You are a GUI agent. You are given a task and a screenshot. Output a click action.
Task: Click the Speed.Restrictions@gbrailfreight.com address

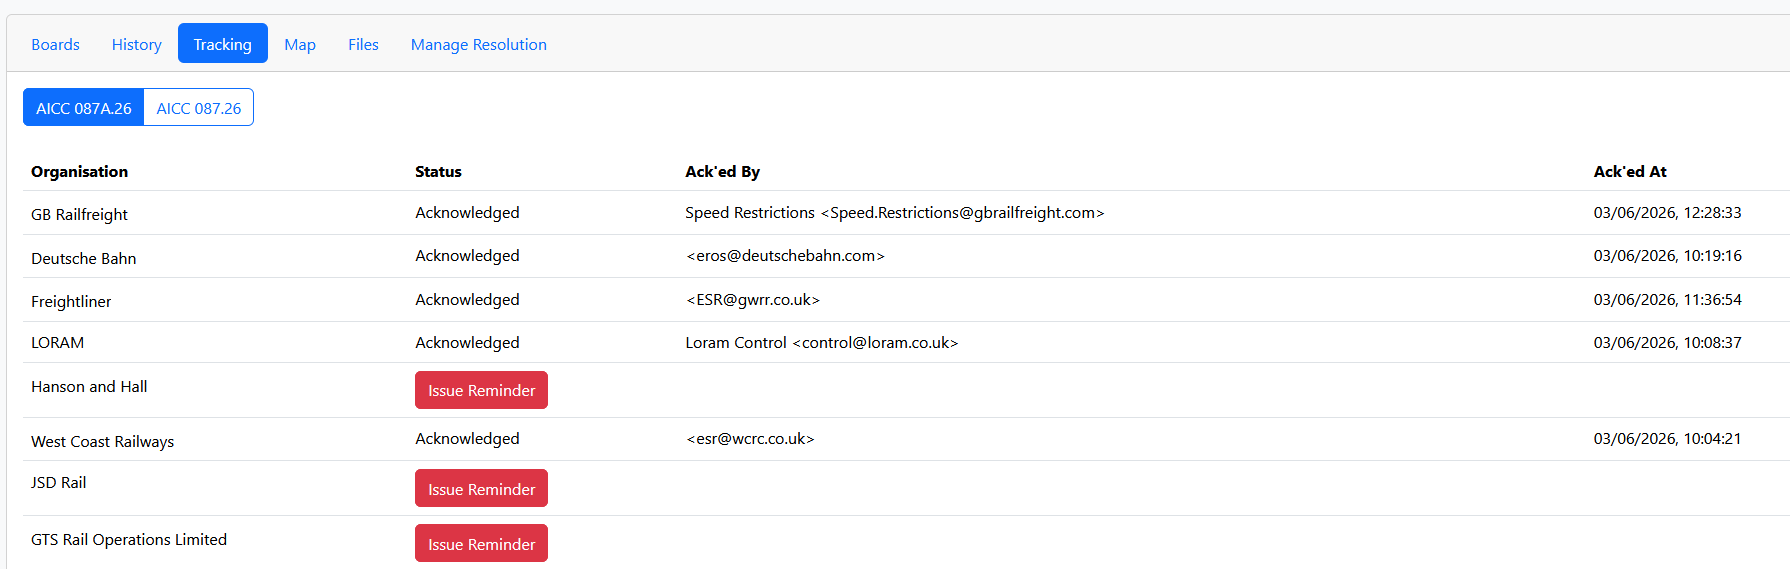pos(962,212)
